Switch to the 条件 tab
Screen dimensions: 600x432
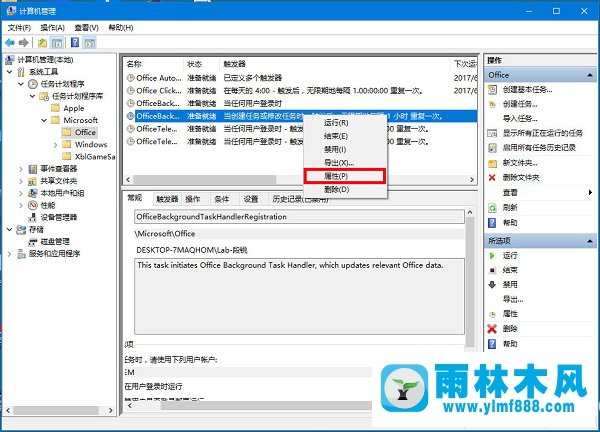tap(222, 199)
